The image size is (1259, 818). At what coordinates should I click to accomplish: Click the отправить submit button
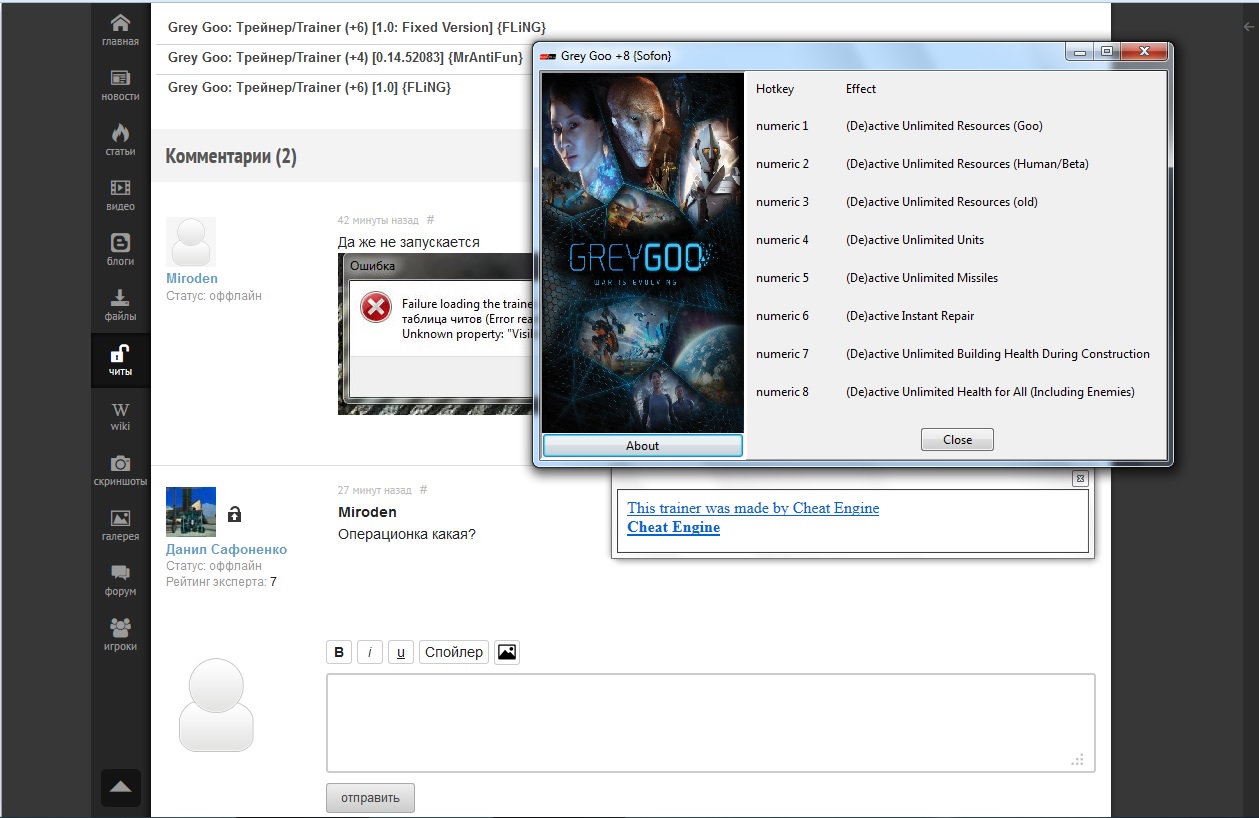370,797
